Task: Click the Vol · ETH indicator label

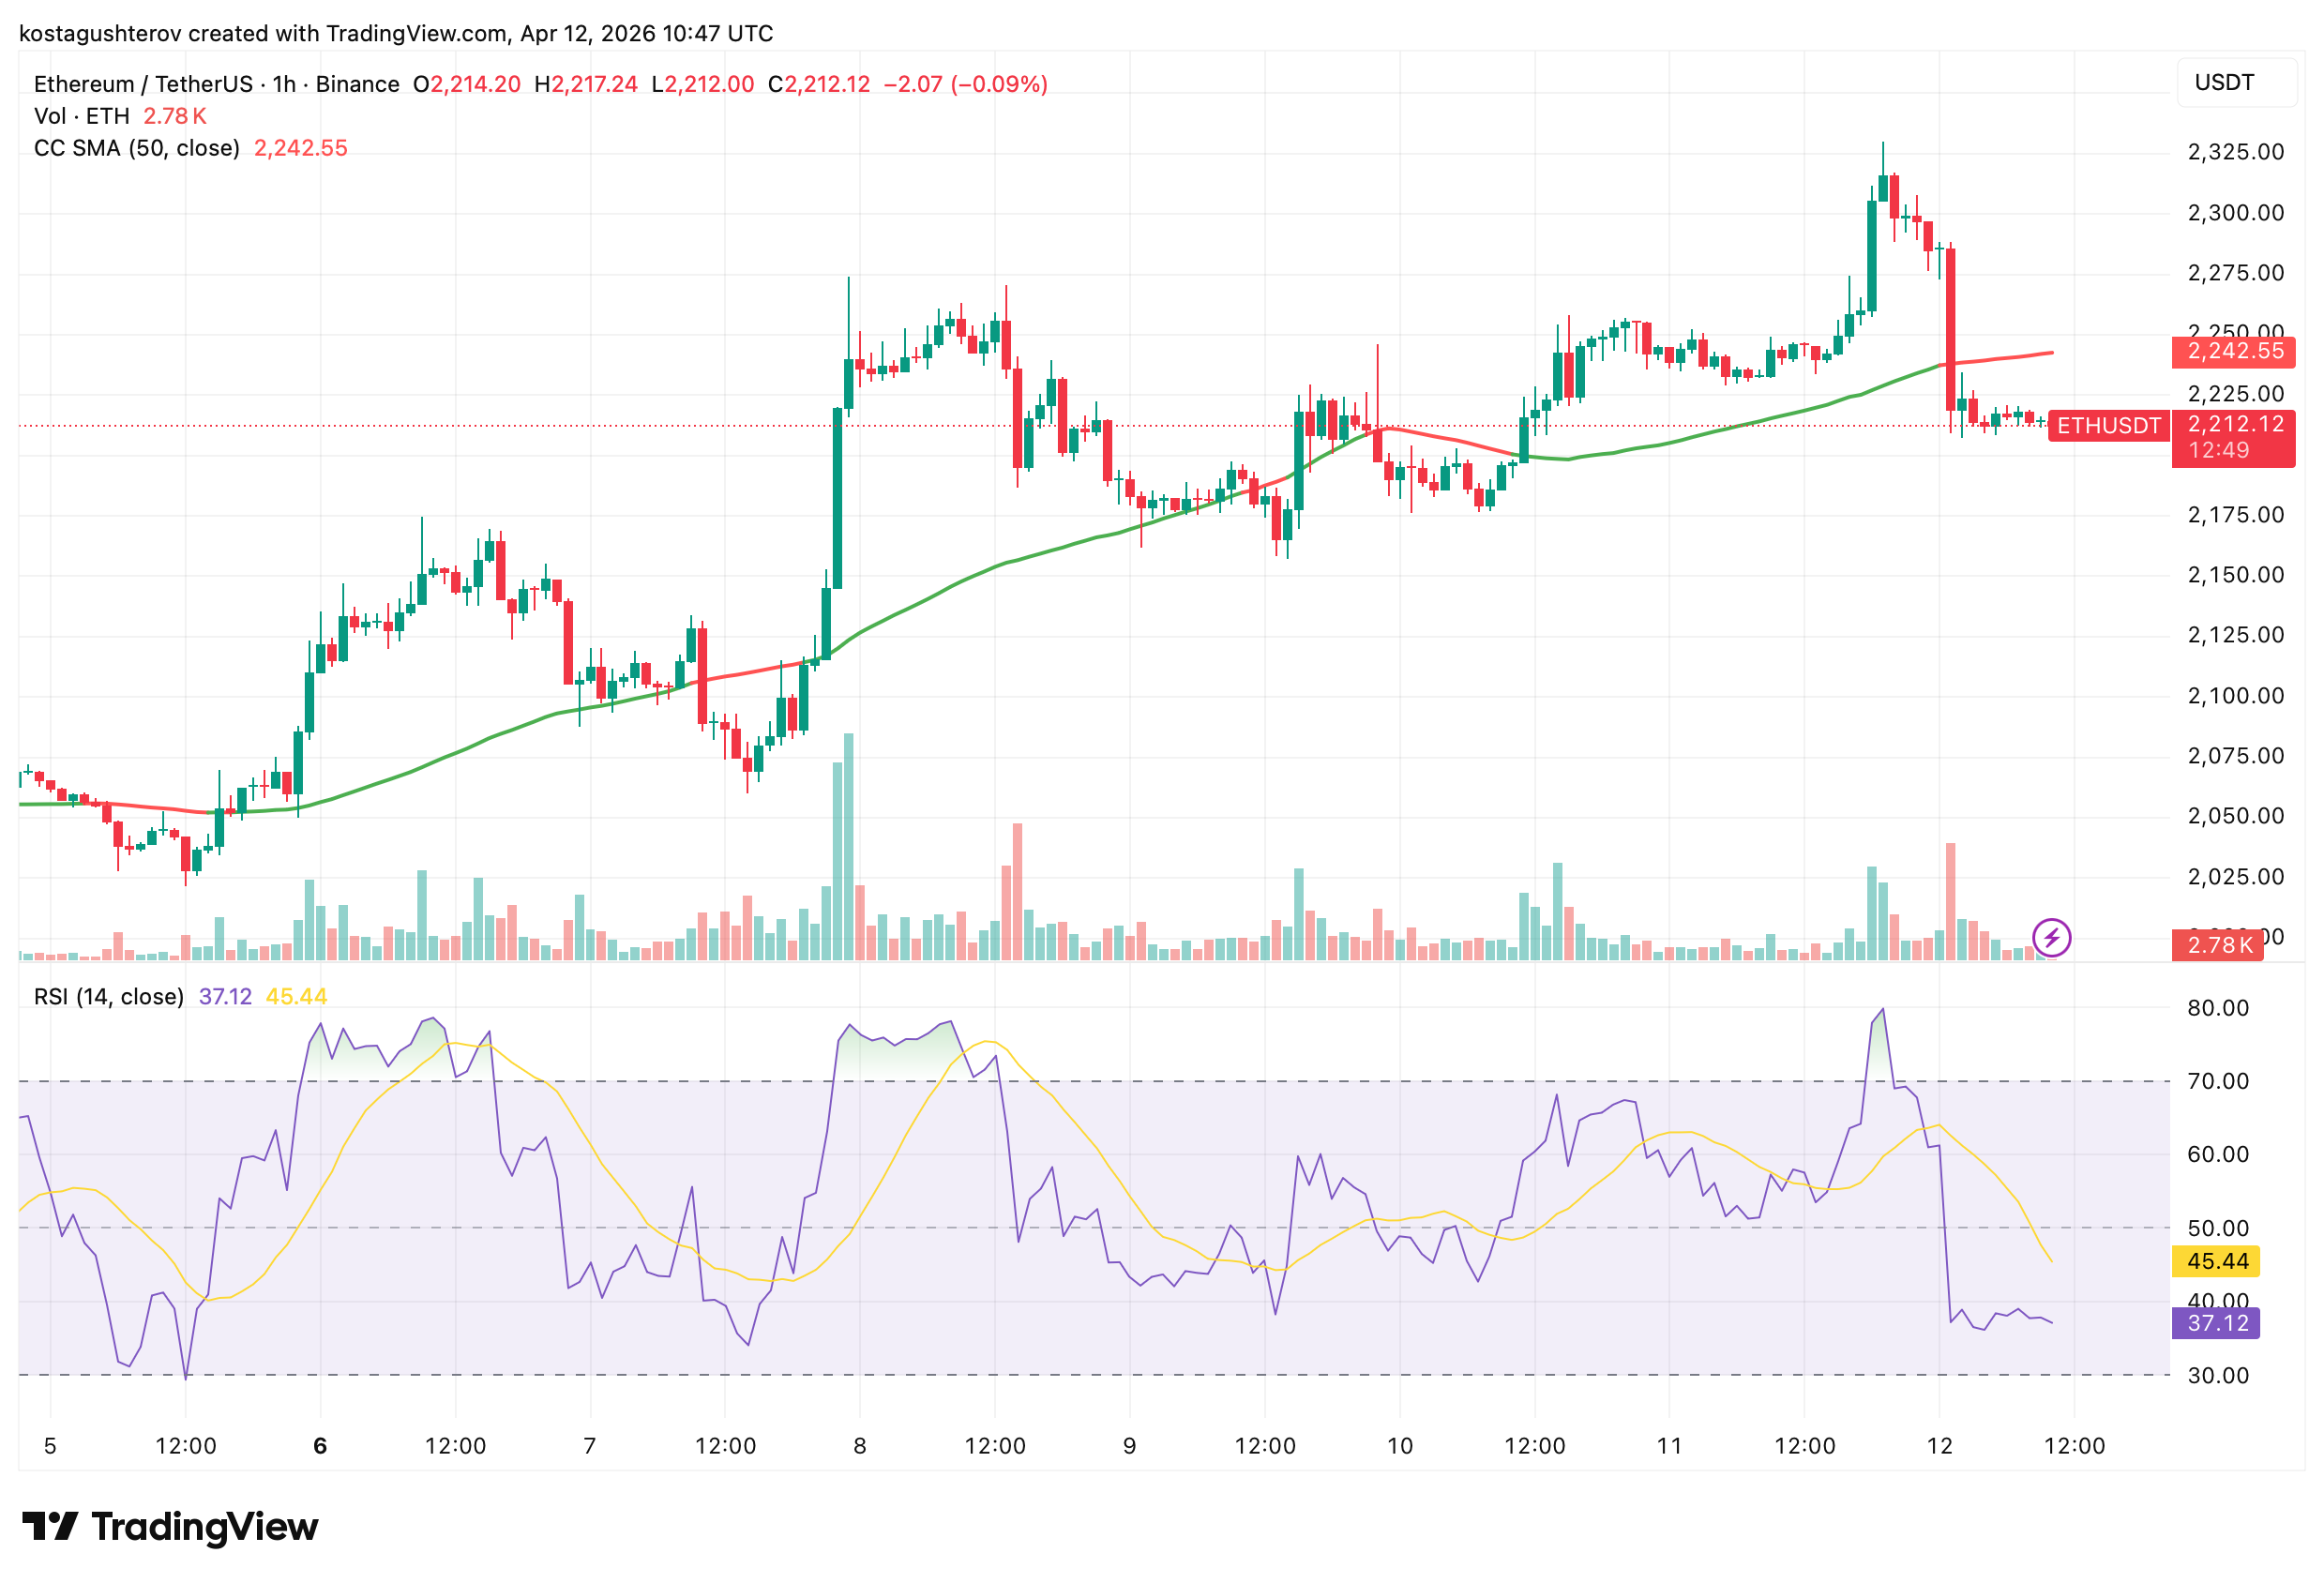Action: [80, 115]
